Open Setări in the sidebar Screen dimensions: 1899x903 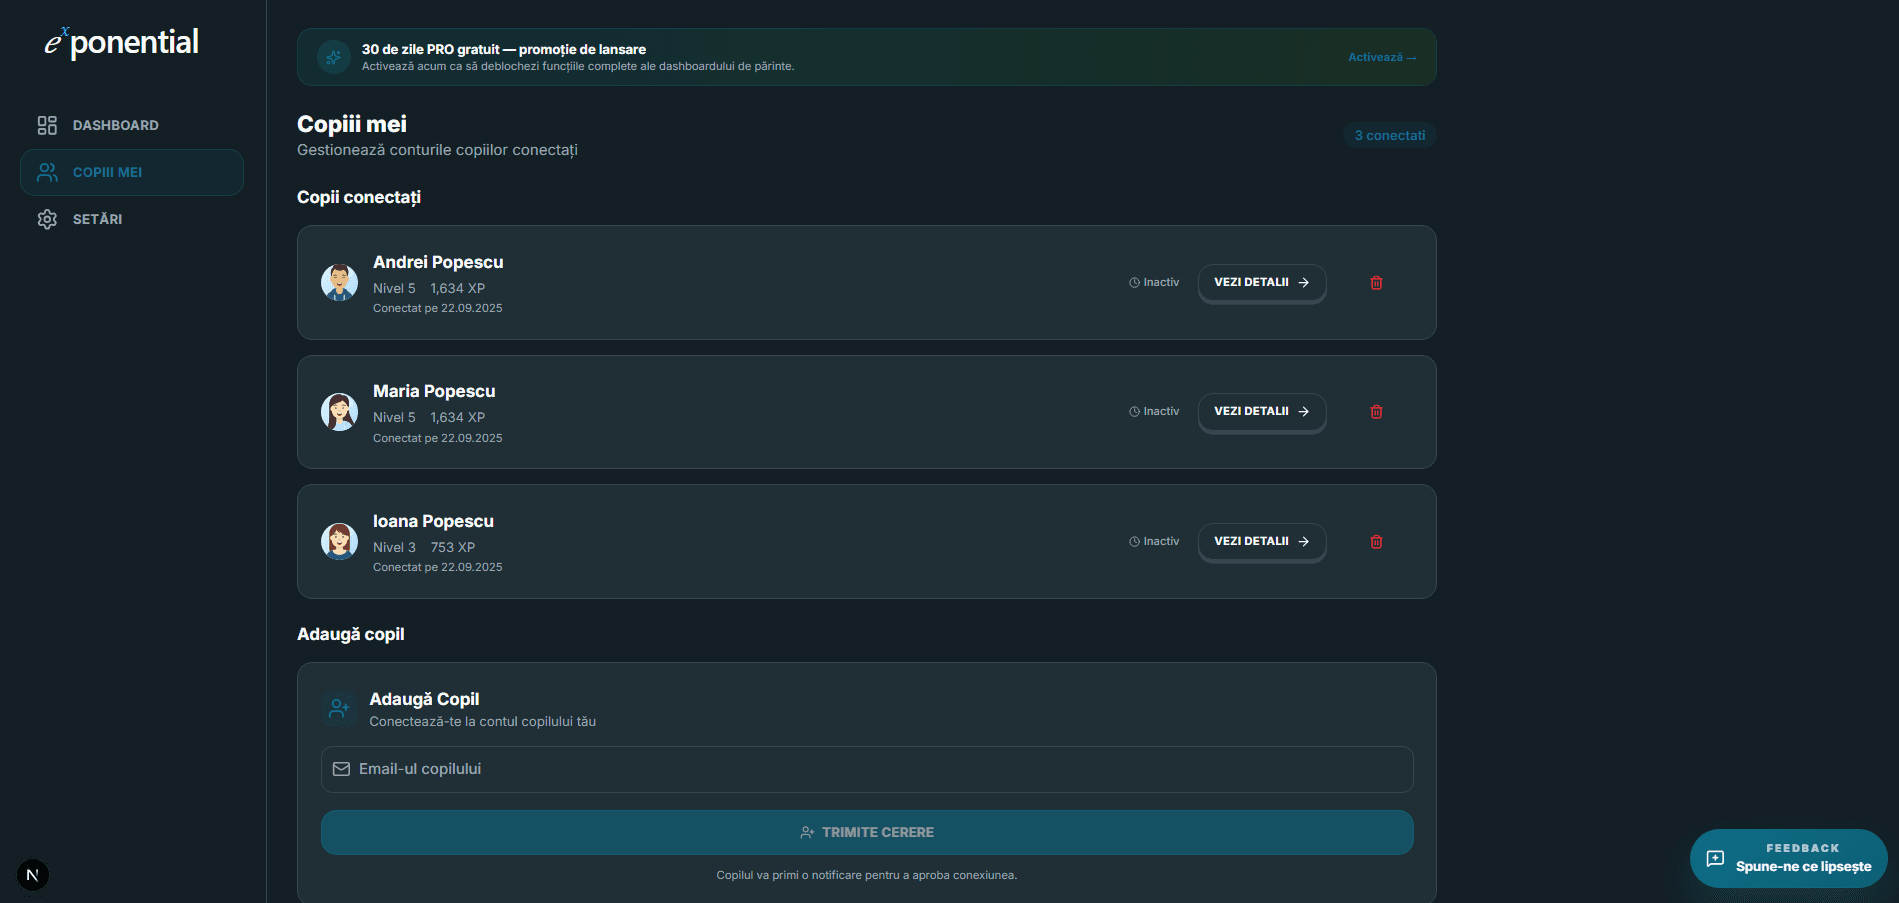(132, 219)
